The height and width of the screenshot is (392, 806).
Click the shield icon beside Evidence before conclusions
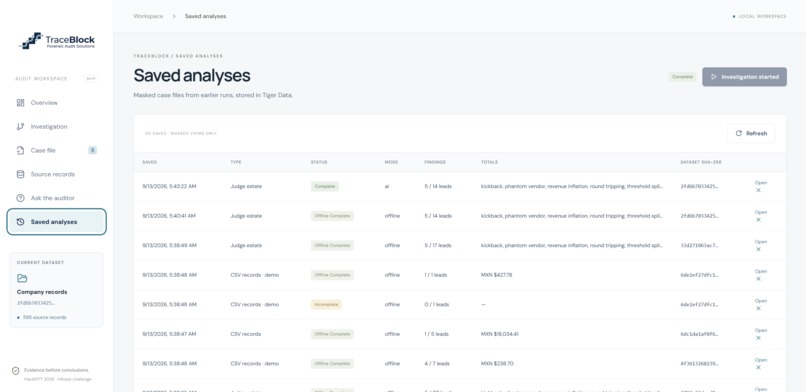(x=15, y=370)
